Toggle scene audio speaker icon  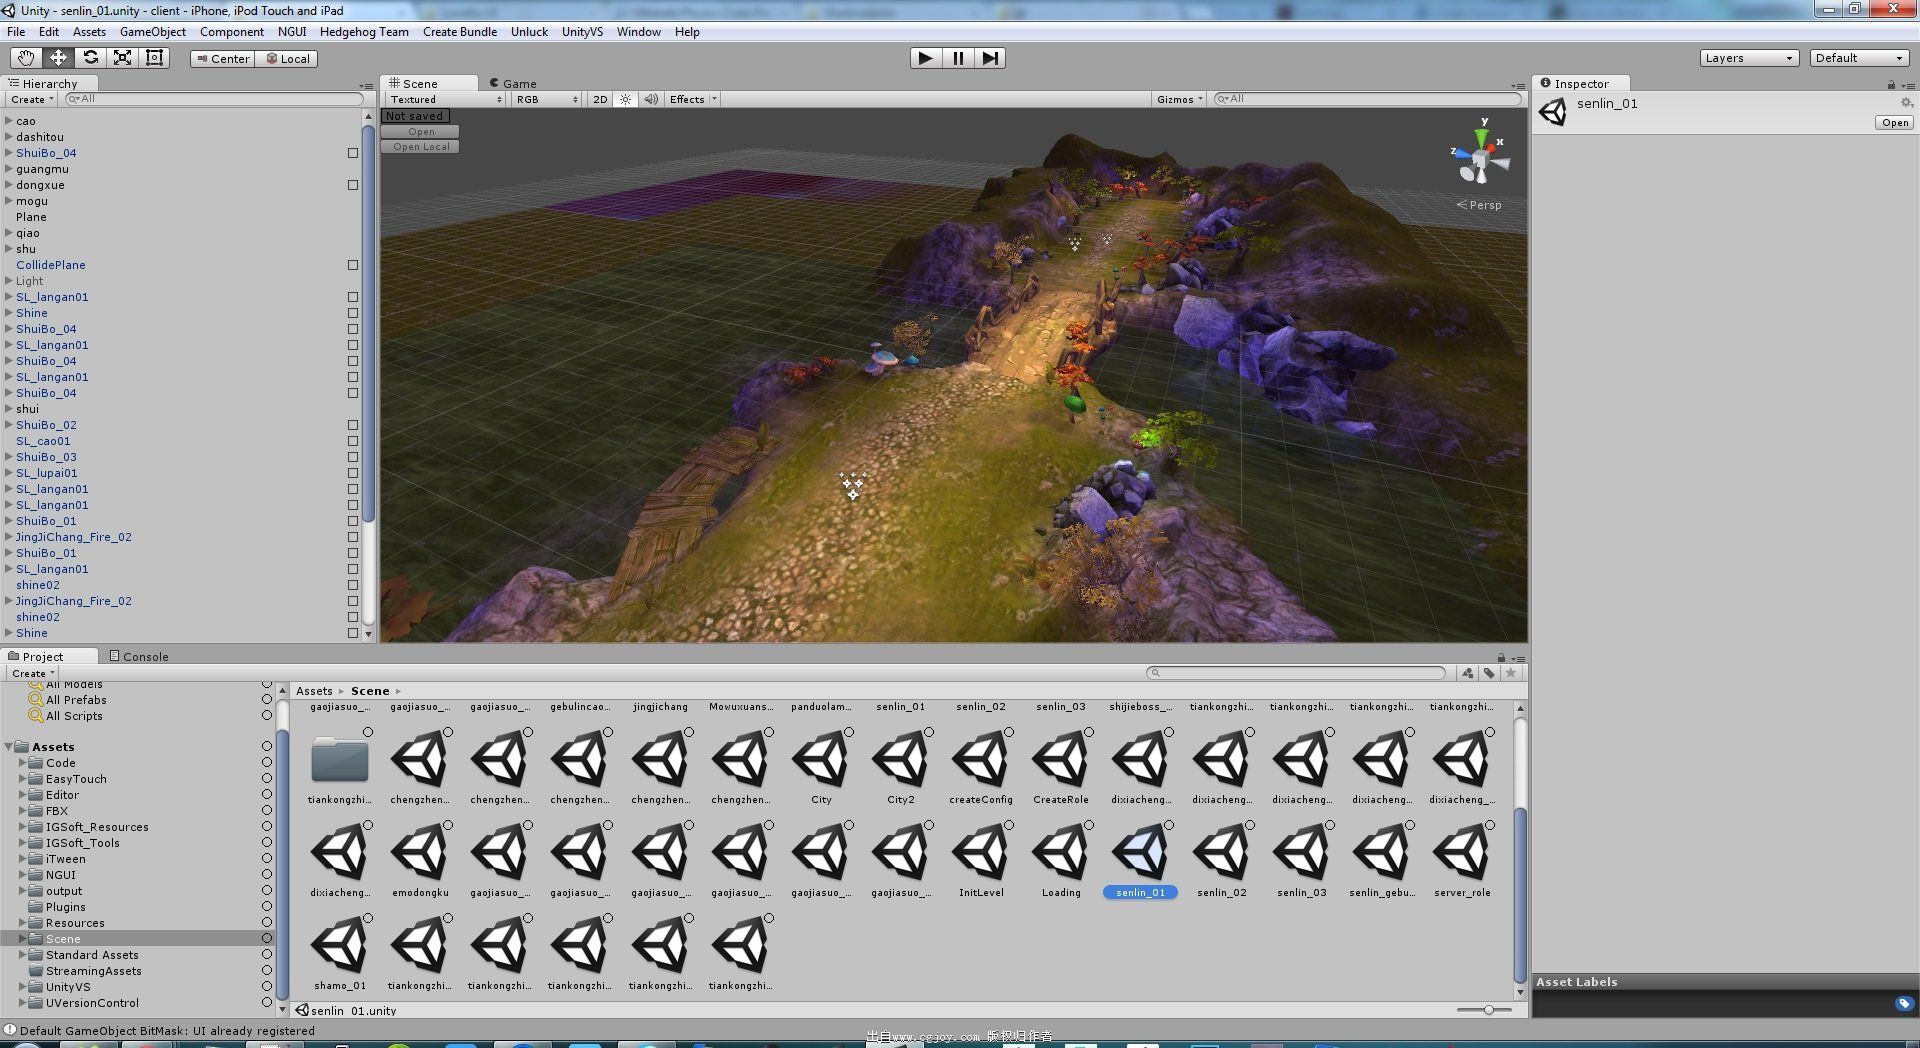[651, 99]
